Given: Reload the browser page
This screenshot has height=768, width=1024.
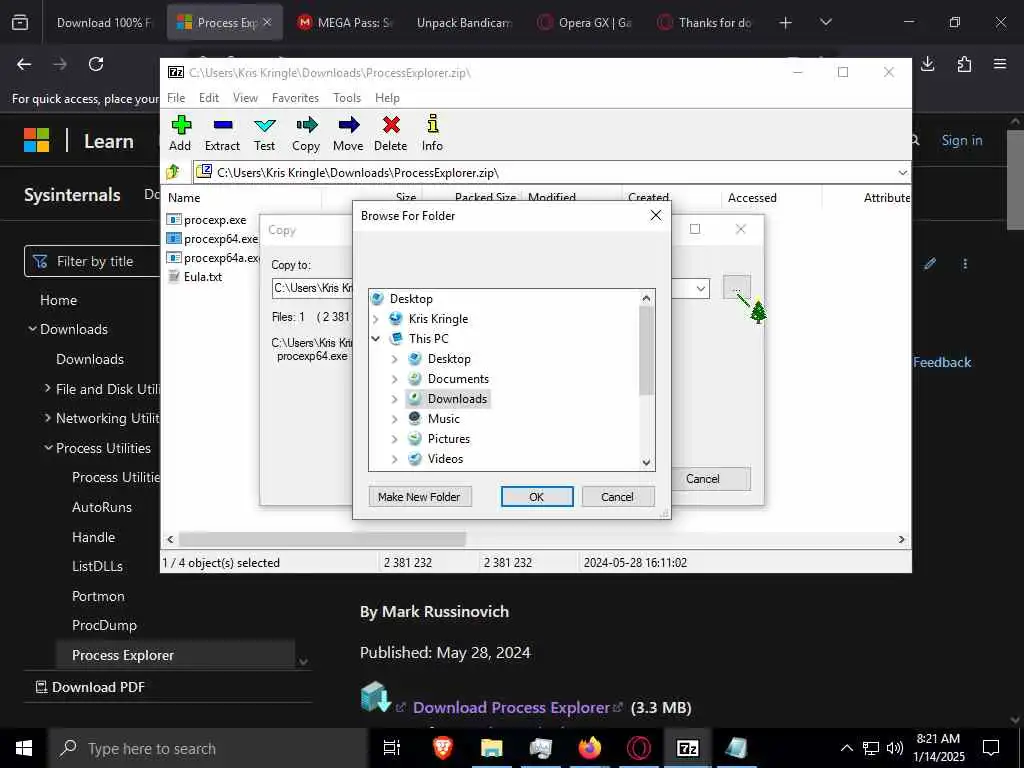Looking at the screenshot, I should [x=96, y=64].
